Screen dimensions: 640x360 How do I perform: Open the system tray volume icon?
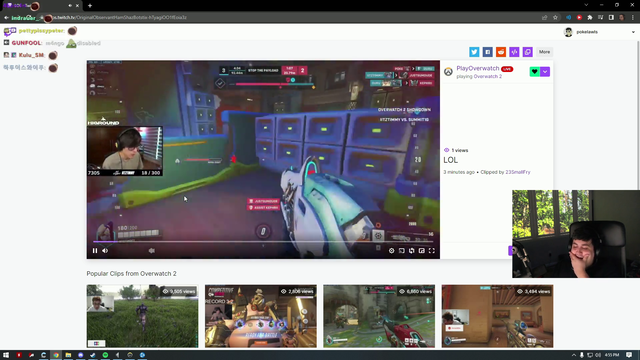point(598,355)
